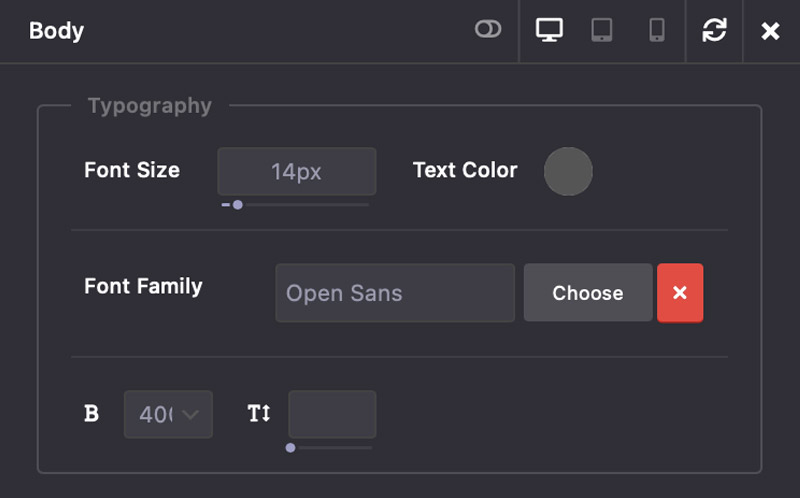This screenshot has height=498, width=800.
Task: Select the mobile phone view icon
Action: tap(657, 30)
